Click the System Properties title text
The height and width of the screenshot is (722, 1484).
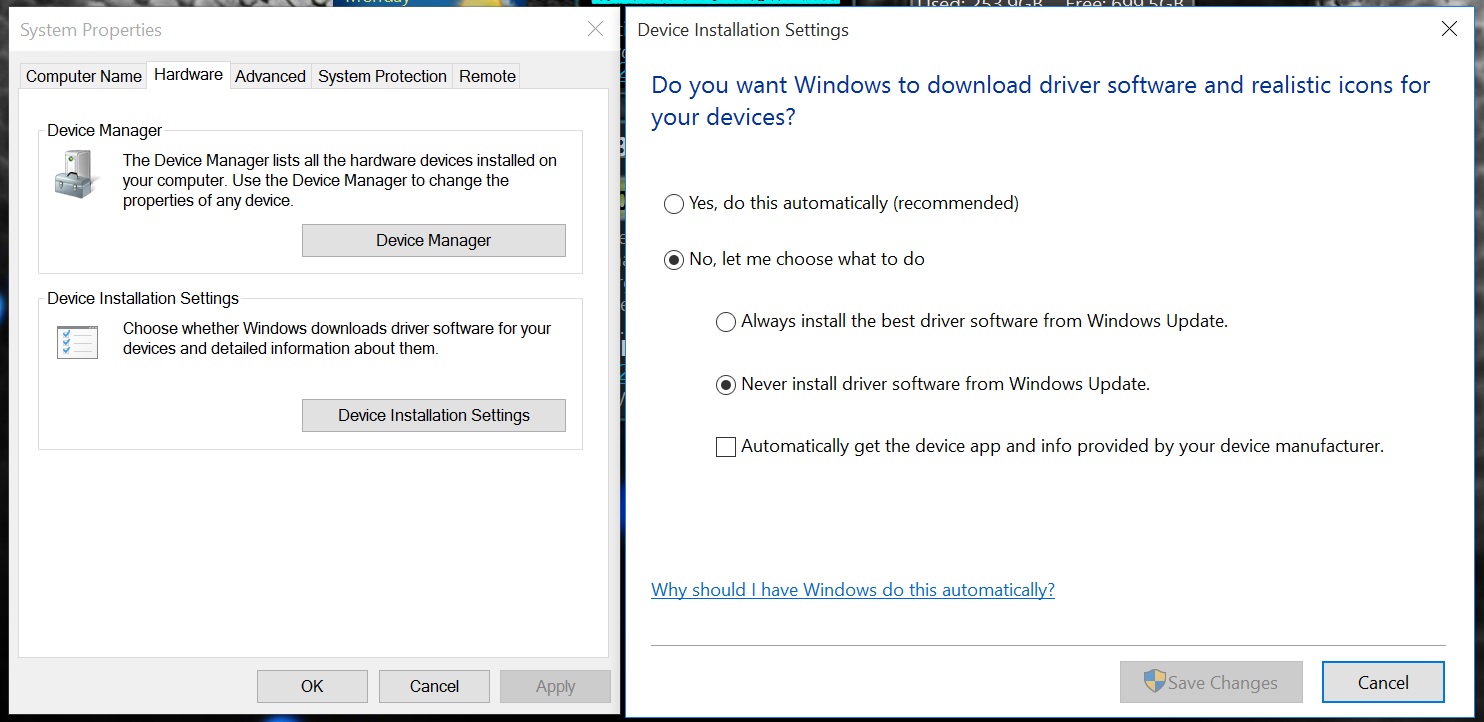pyautogui.click(x=91, y=30)
